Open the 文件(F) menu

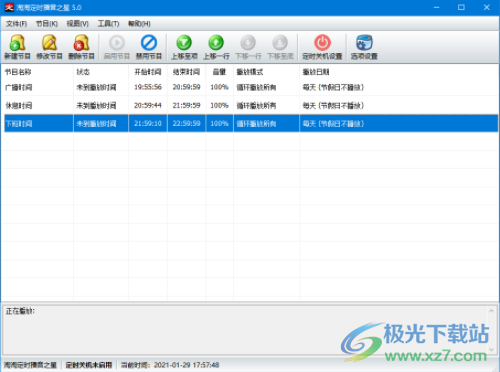pos(16,24)
